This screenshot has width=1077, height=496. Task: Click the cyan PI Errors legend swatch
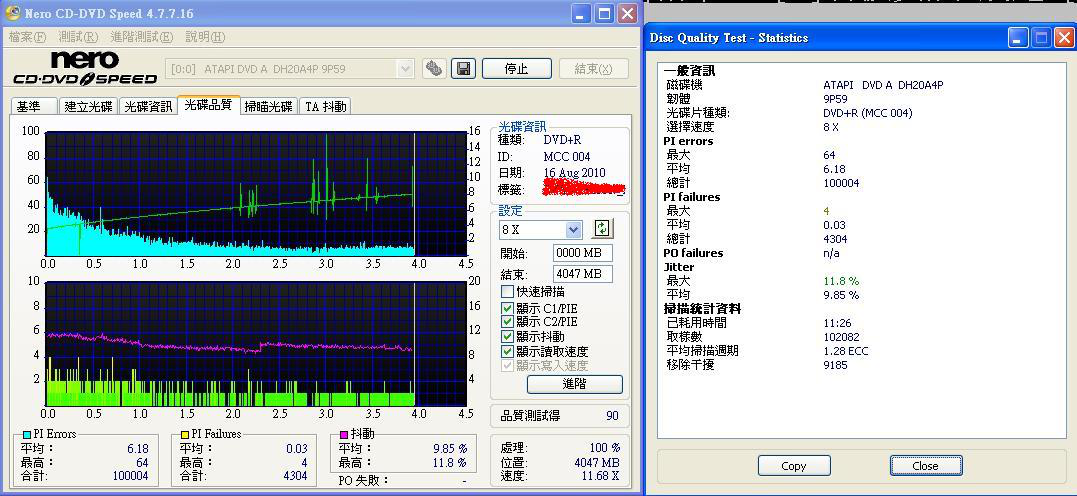point(27,435)
